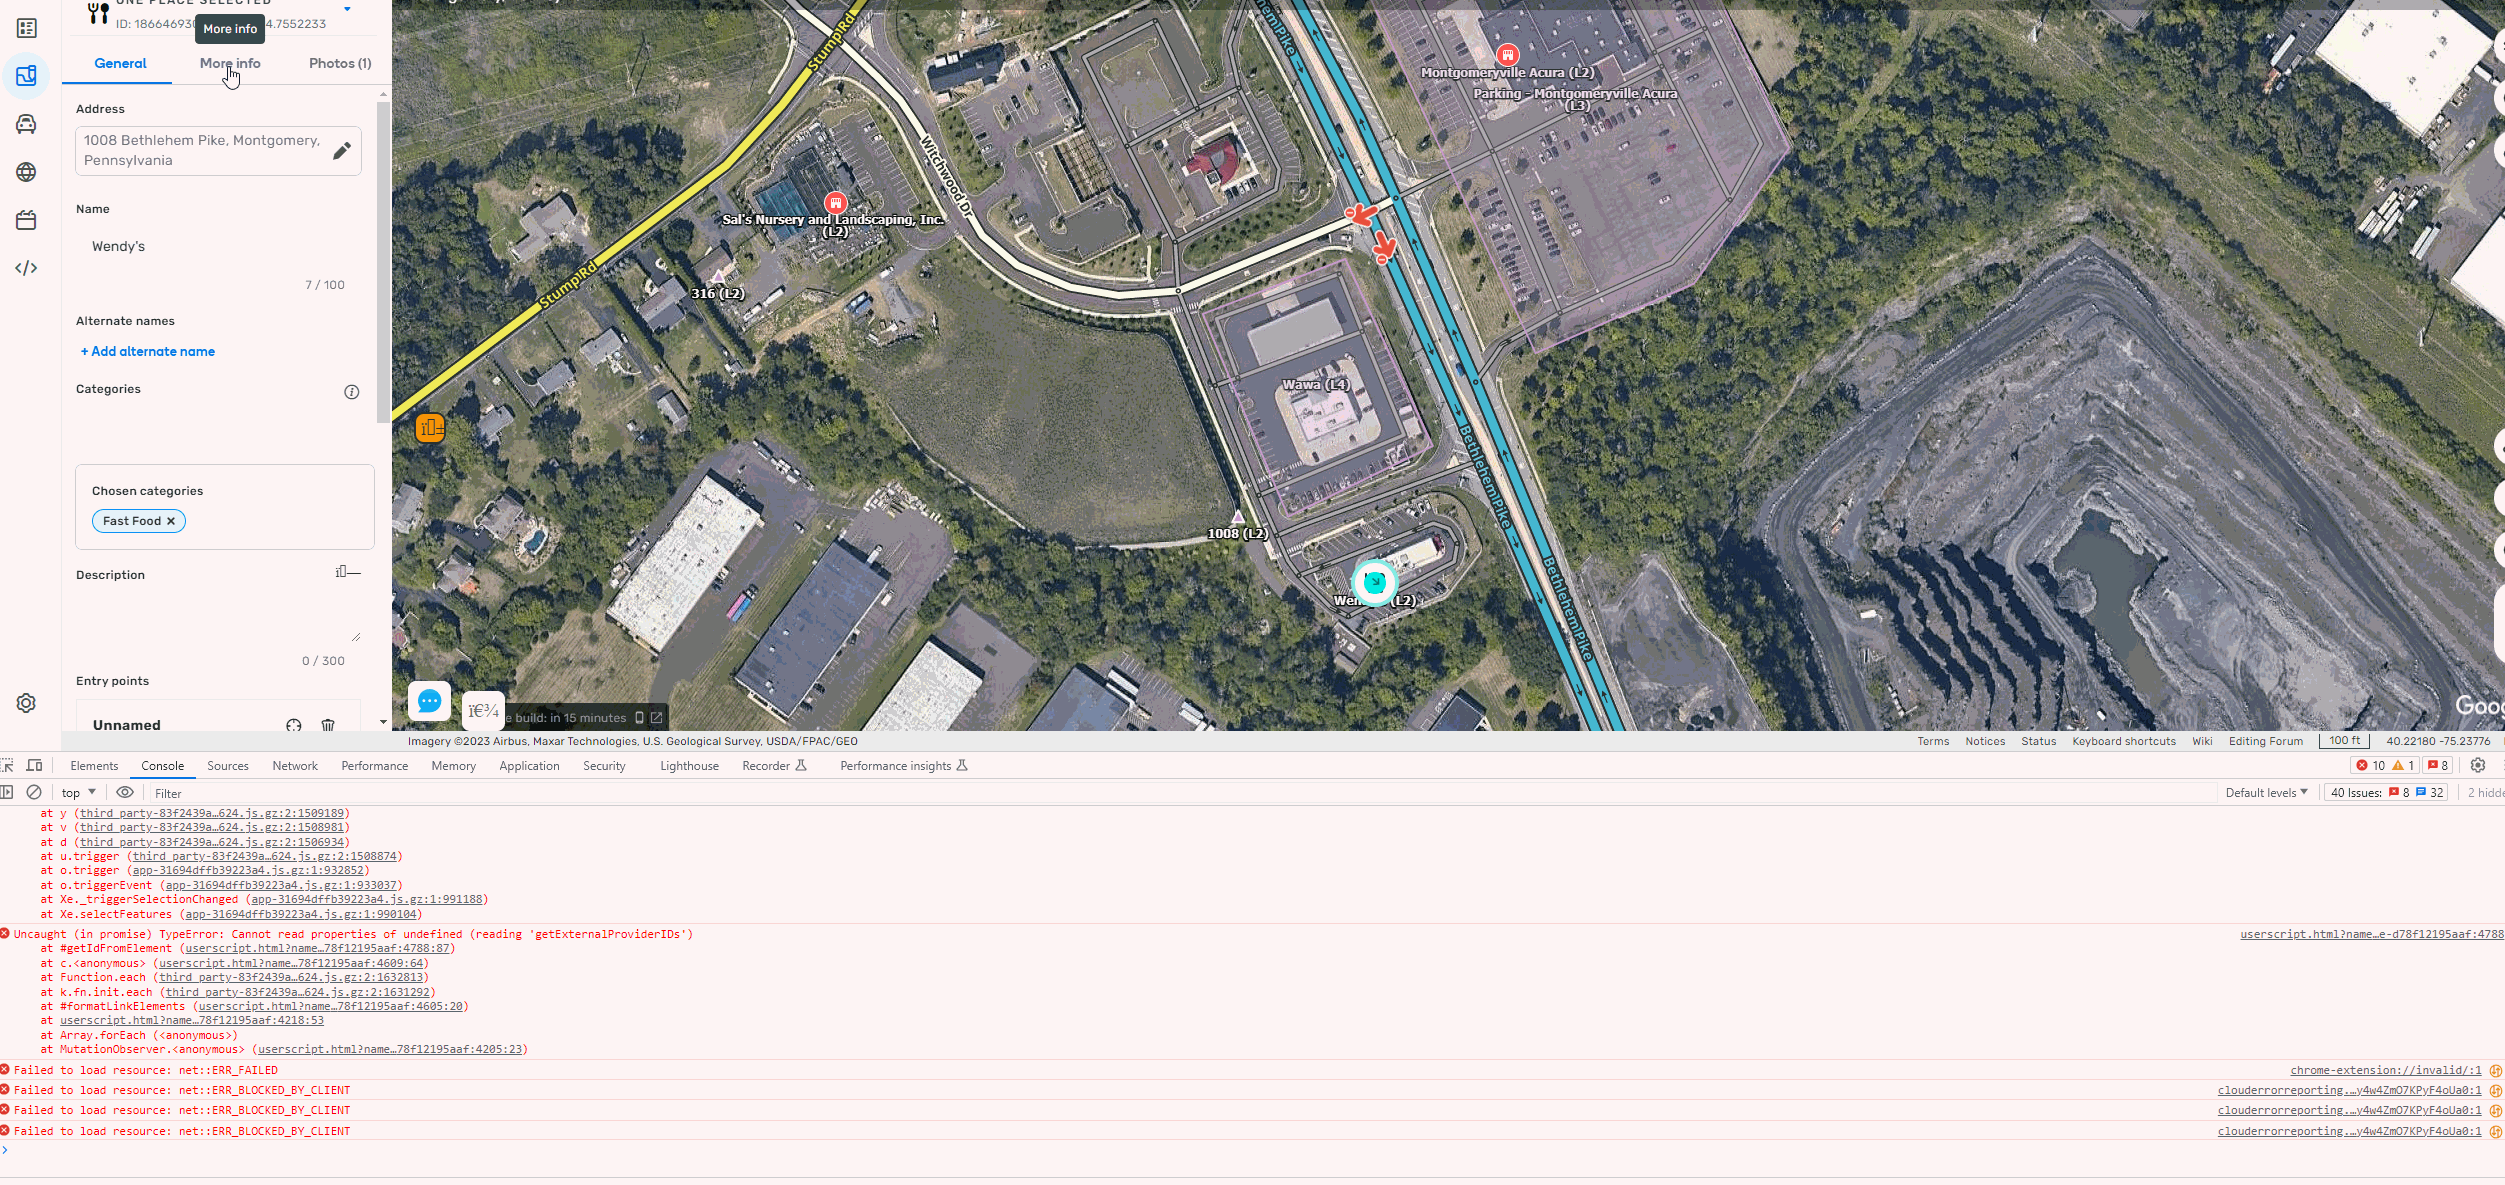Open the scripts code icon in sidebar
This screenshot has height=1185, width=2505.
coord(26,268)
